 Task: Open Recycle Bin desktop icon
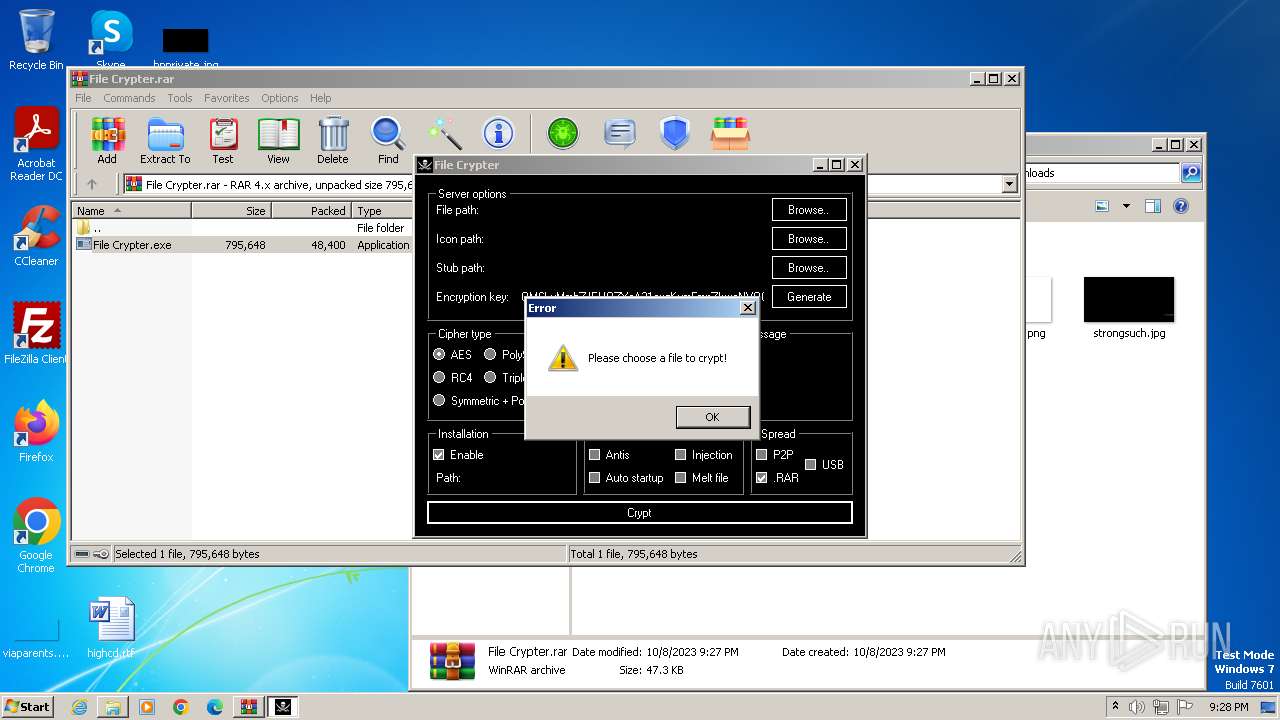pos(36,40)
